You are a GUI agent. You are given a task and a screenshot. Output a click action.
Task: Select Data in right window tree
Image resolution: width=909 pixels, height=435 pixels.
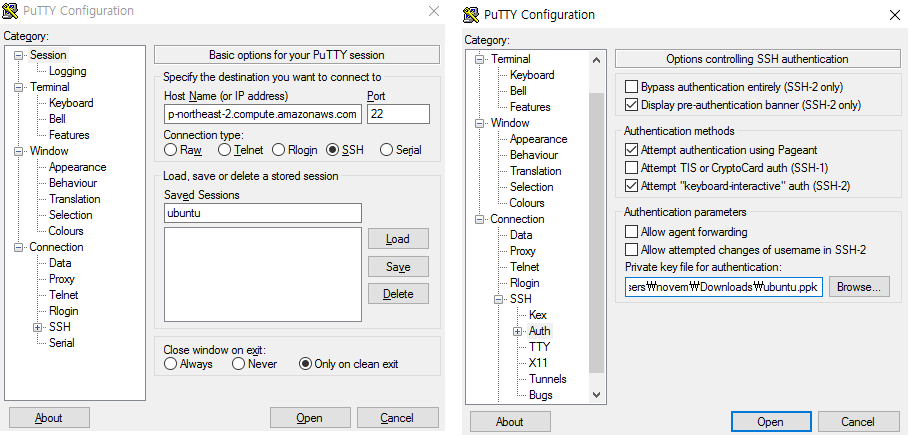[x=521, y=235]
